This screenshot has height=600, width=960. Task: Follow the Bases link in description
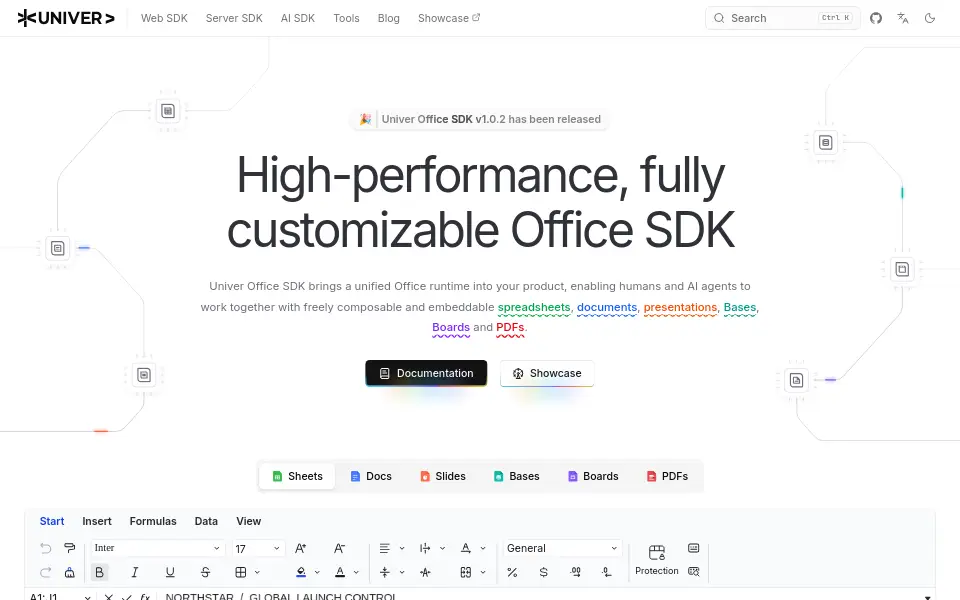740,307
